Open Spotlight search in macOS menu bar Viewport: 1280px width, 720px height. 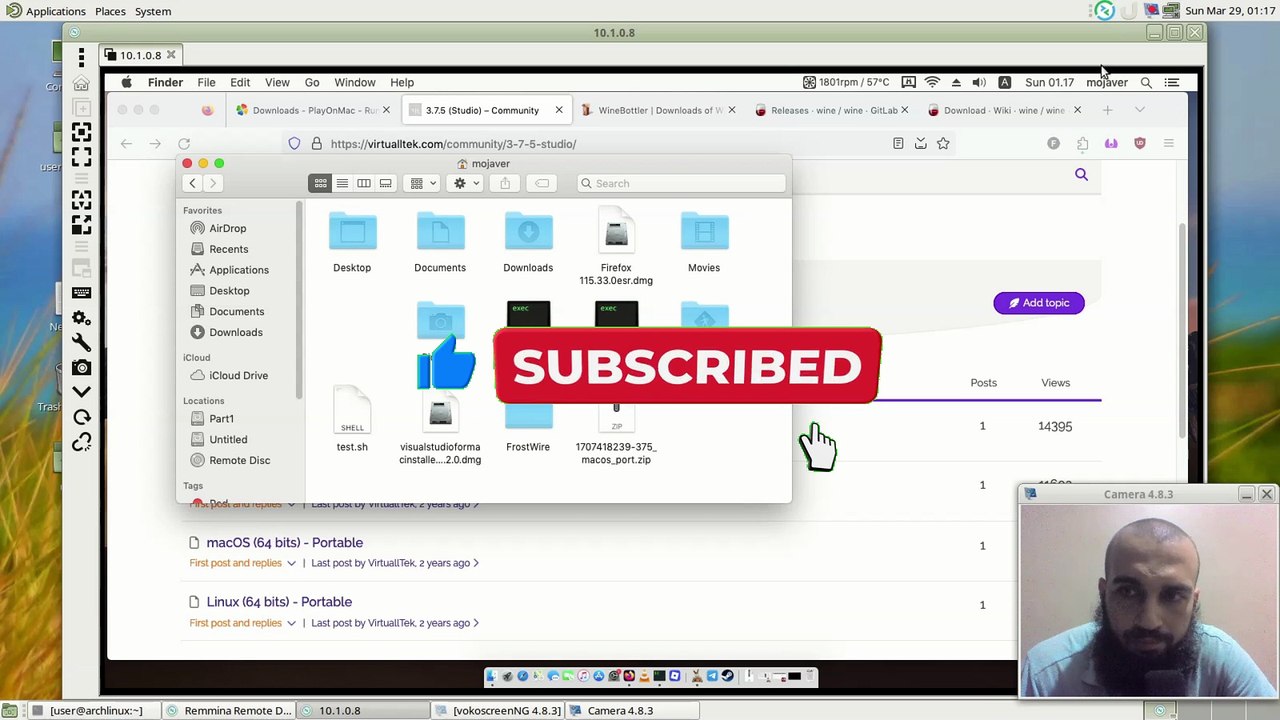point(1146,83)
